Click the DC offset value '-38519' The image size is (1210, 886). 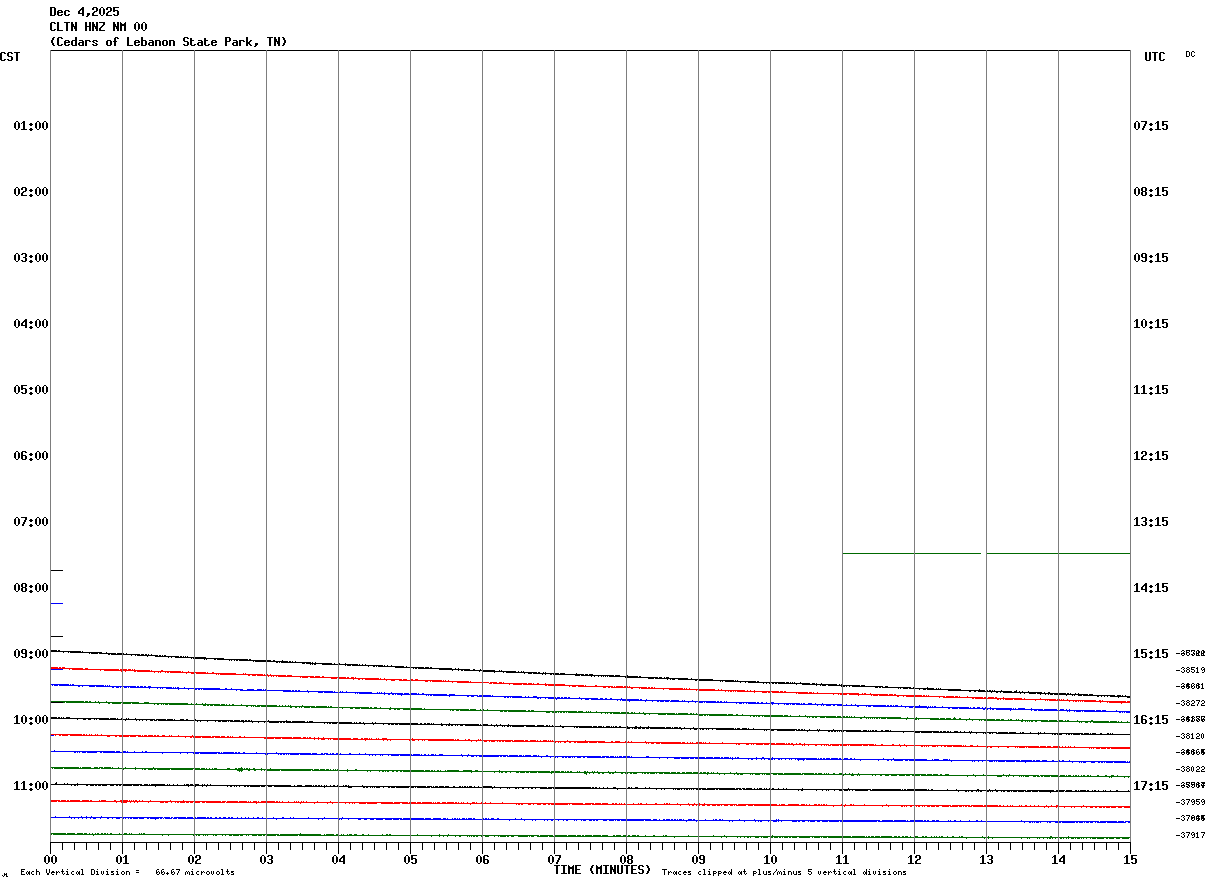tap(1191, 670)
